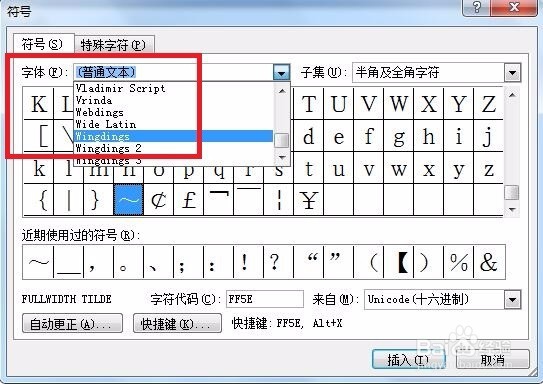543x384 pixels.
Task: Select the capital Y symbol cell
Action: pos(459,104)
